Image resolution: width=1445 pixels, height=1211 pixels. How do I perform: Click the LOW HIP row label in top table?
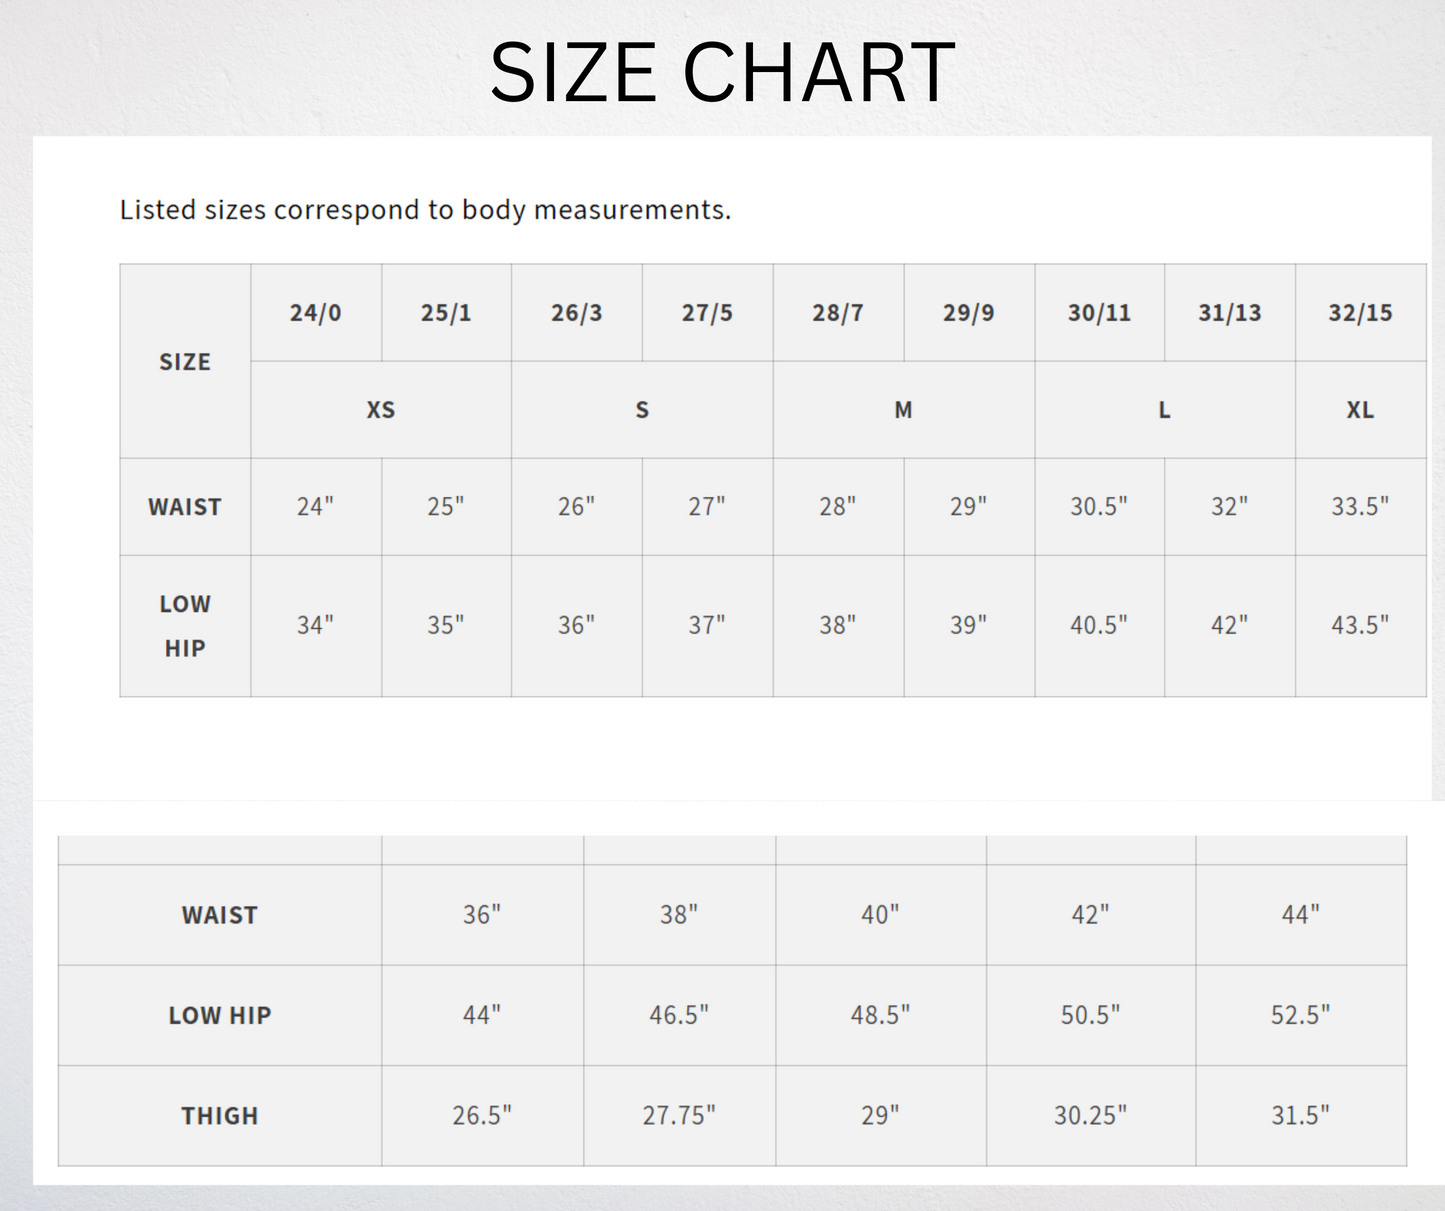(x=185, y=626)
